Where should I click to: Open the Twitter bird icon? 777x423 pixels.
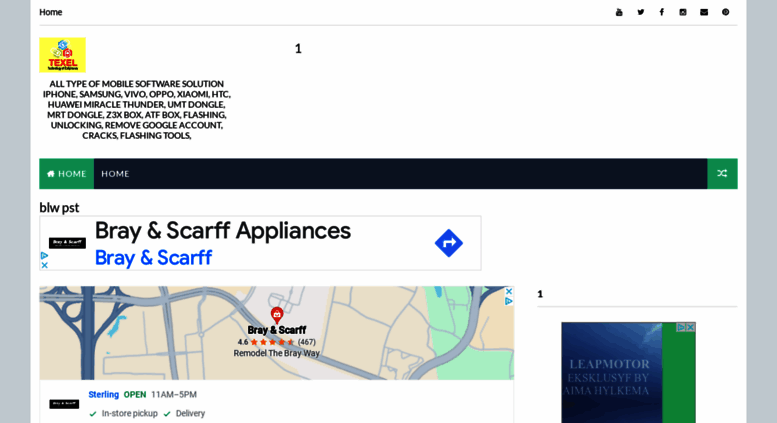click(641, 12)
